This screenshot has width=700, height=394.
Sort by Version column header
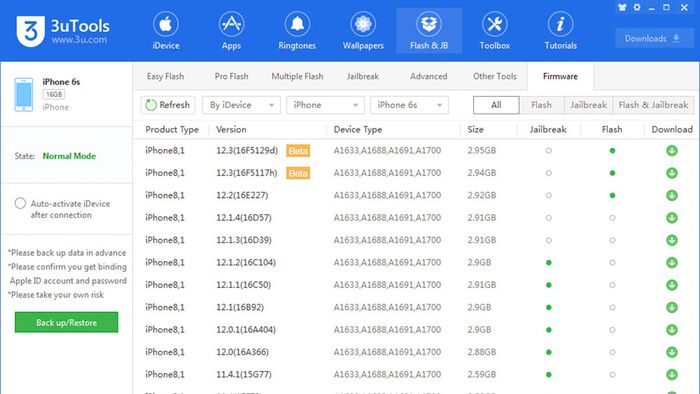tap(231, 129)
